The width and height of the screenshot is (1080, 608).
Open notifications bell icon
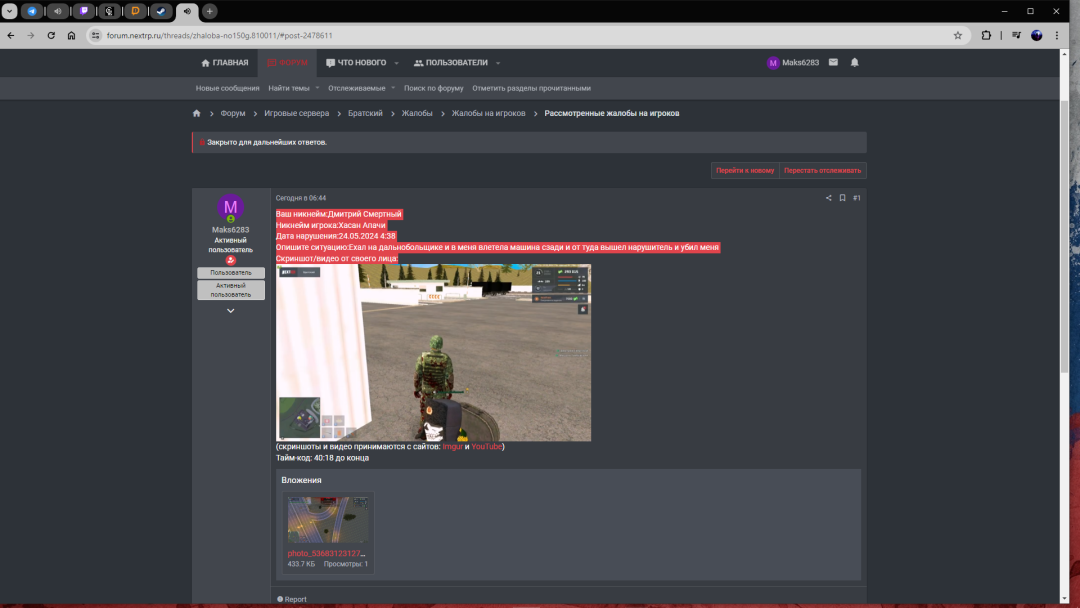pyautogui.click(x=855, y=63)
